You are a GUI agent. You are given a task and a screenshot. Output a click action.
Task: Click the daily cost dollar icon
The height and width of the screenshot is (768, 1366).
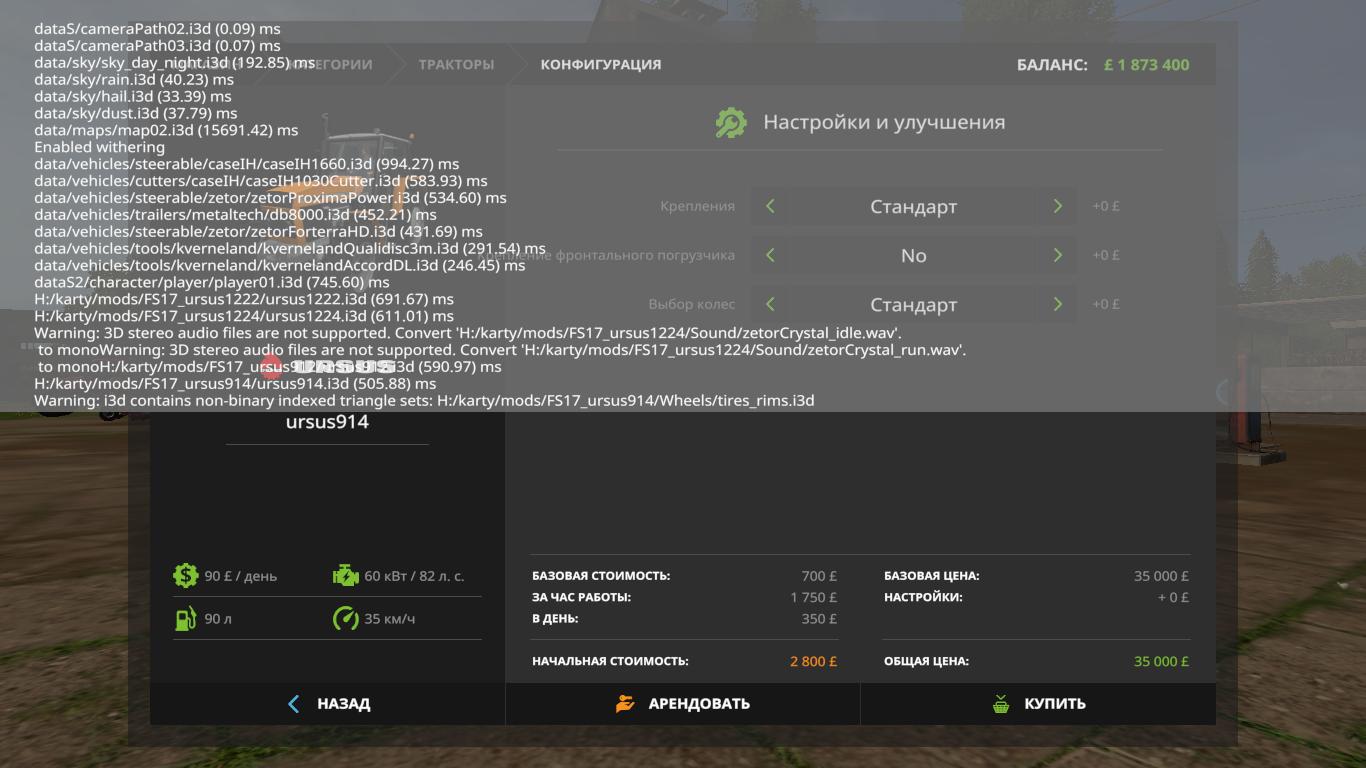[185, 576]
